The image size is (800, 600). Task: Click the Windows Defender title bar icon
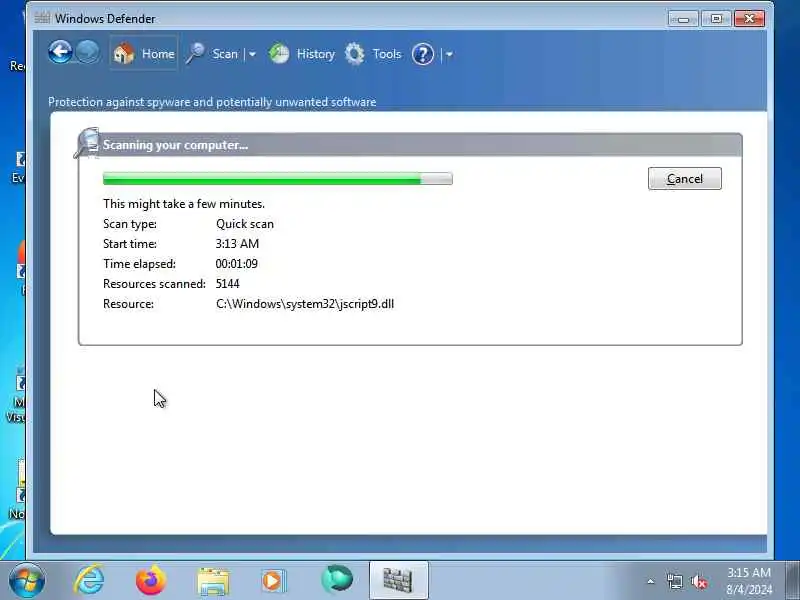click(x=42, y=18)
